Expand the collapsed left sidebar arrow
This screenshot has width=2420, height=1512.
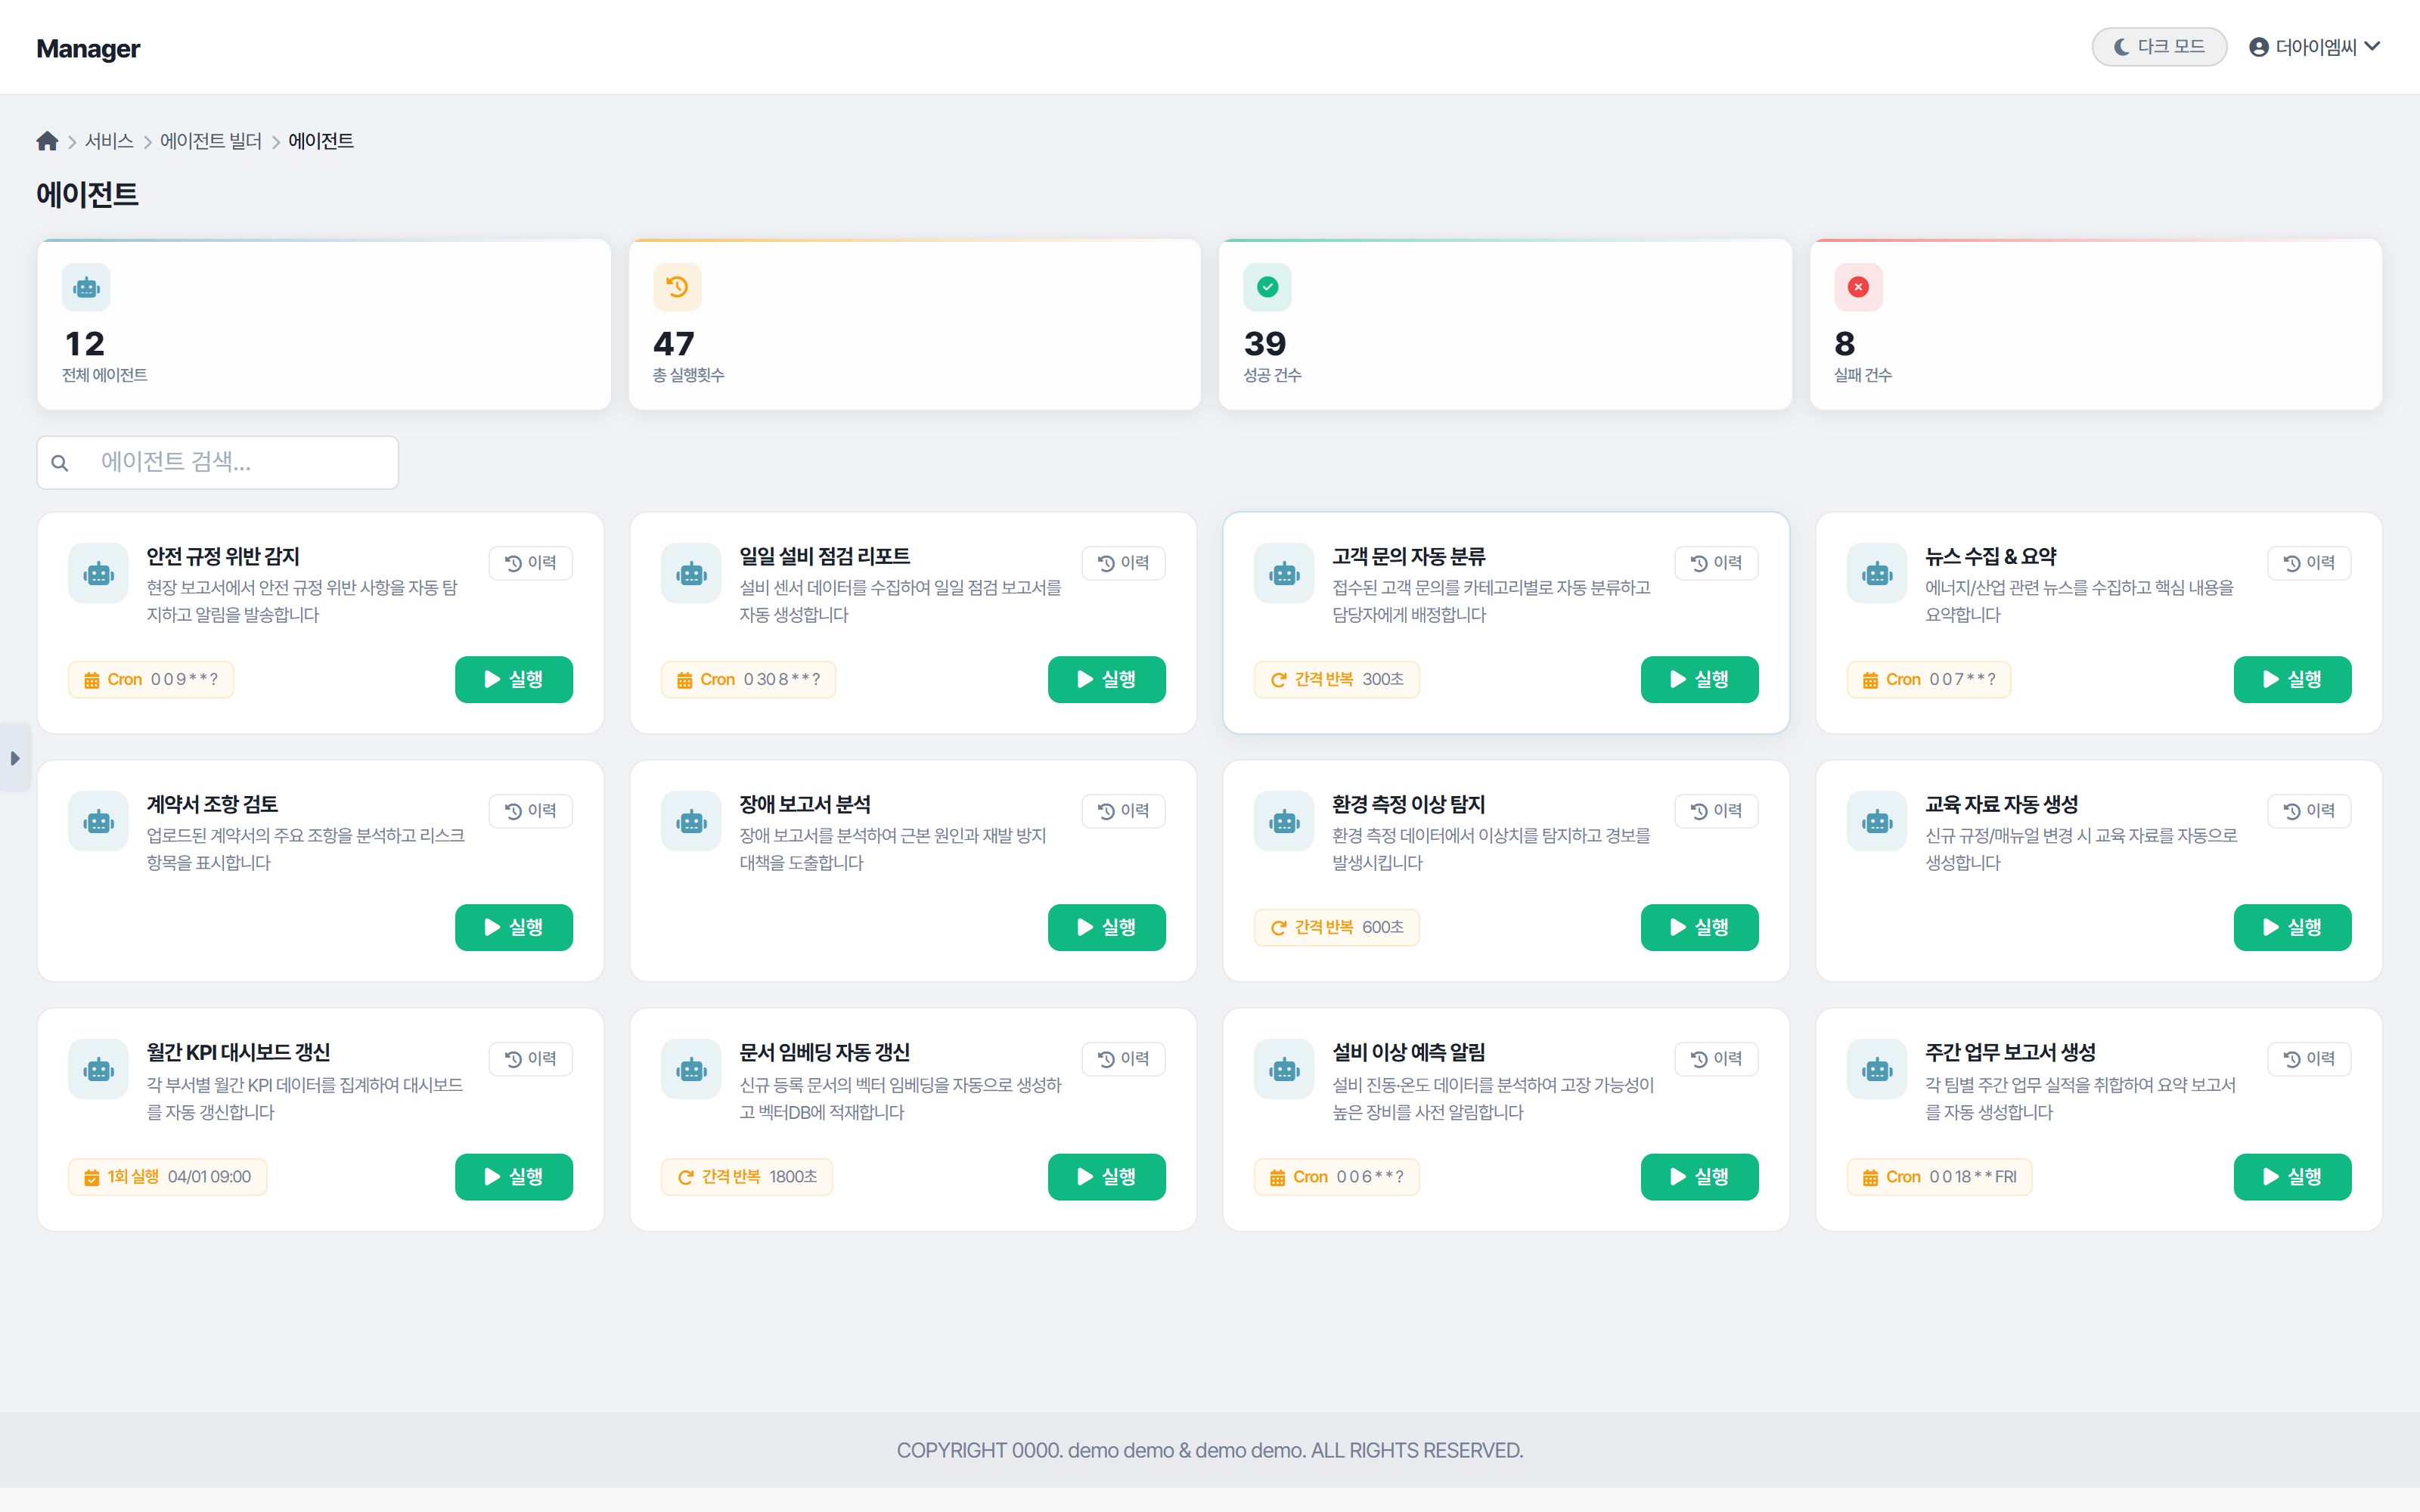click(15, 758)
